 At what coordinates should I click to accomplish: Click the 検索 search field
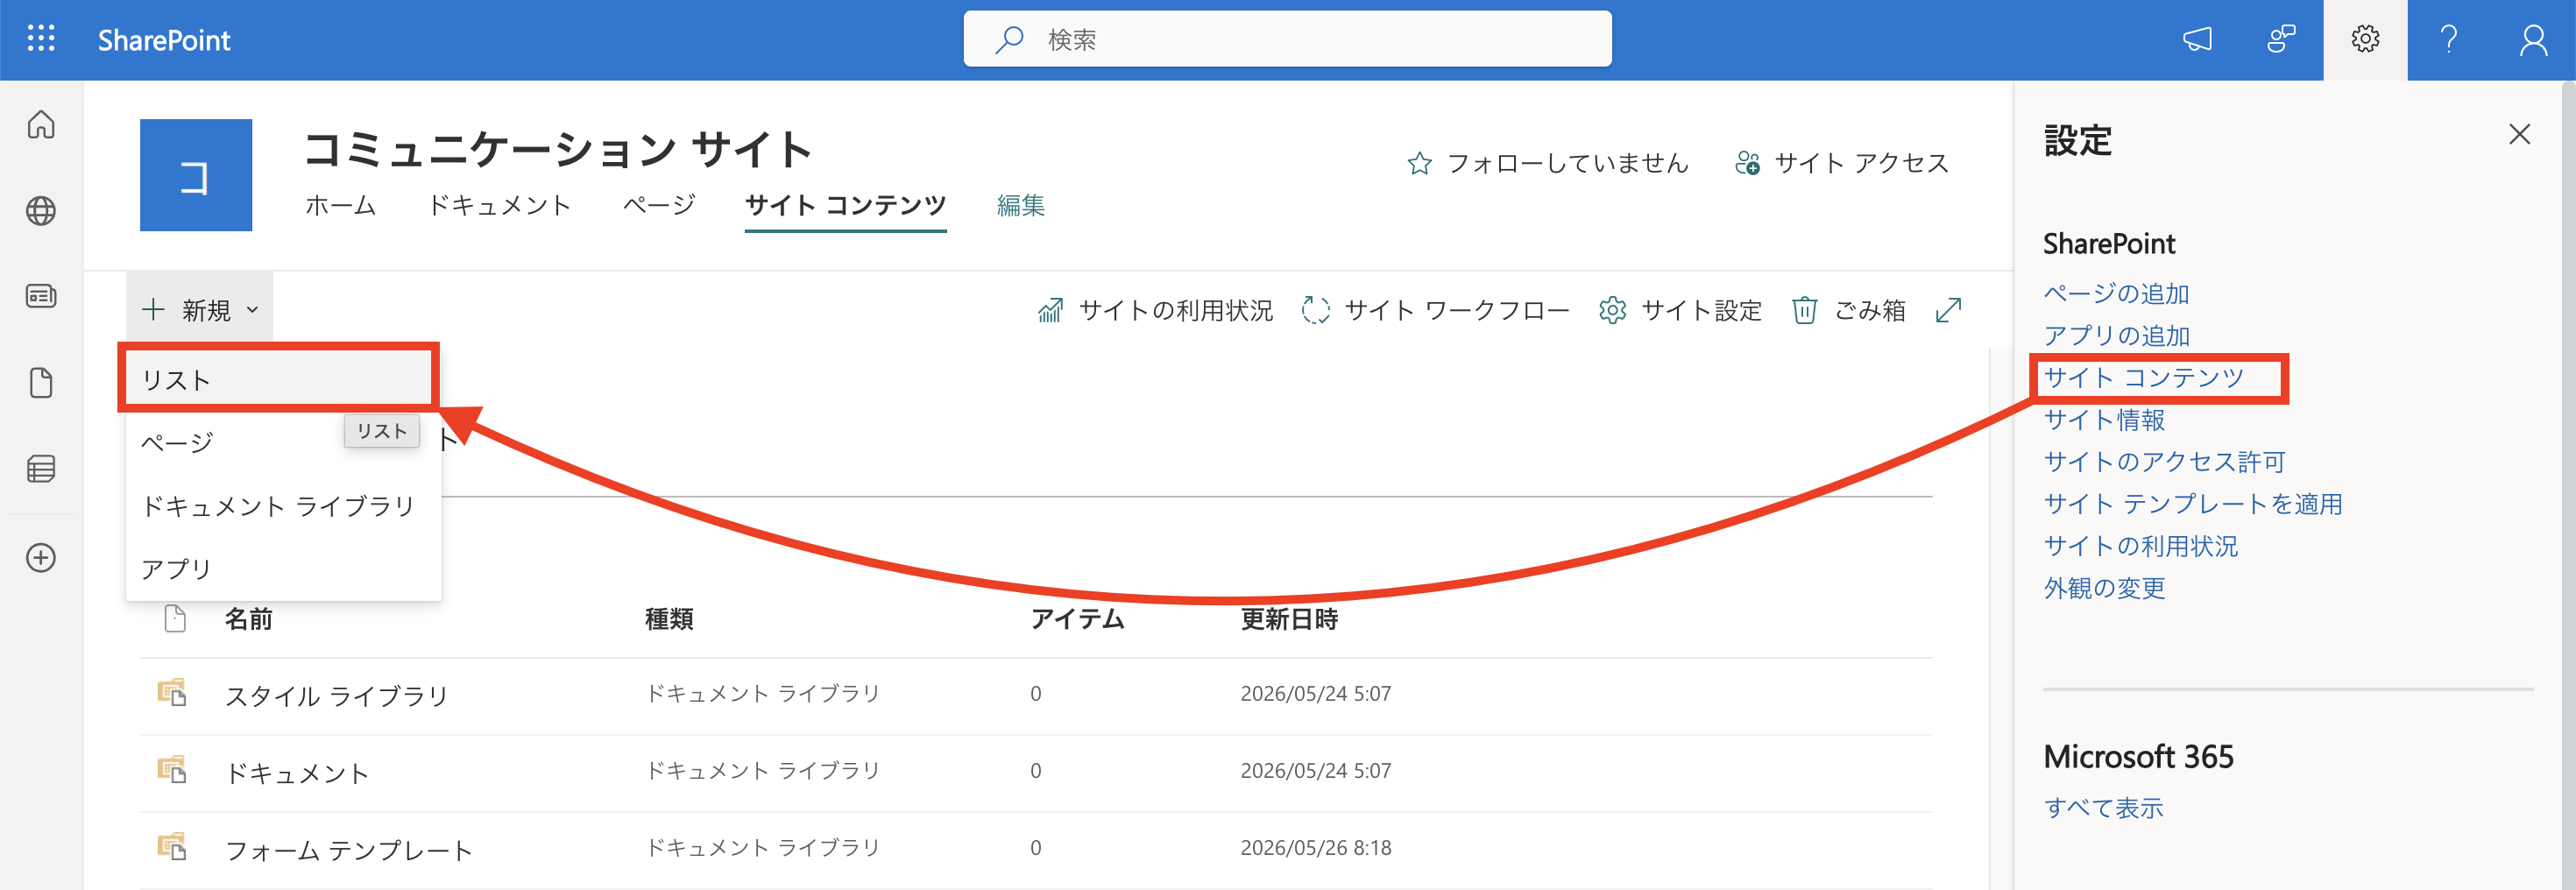[1287, 39]
